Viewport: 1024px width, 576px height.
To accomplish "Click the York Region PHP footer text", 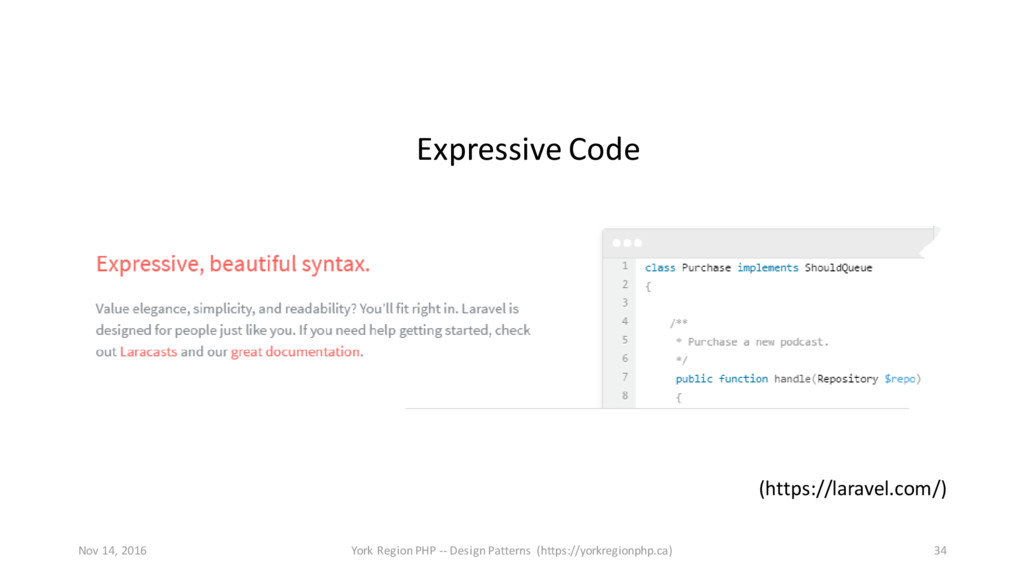I will click(x=511, y=551).
